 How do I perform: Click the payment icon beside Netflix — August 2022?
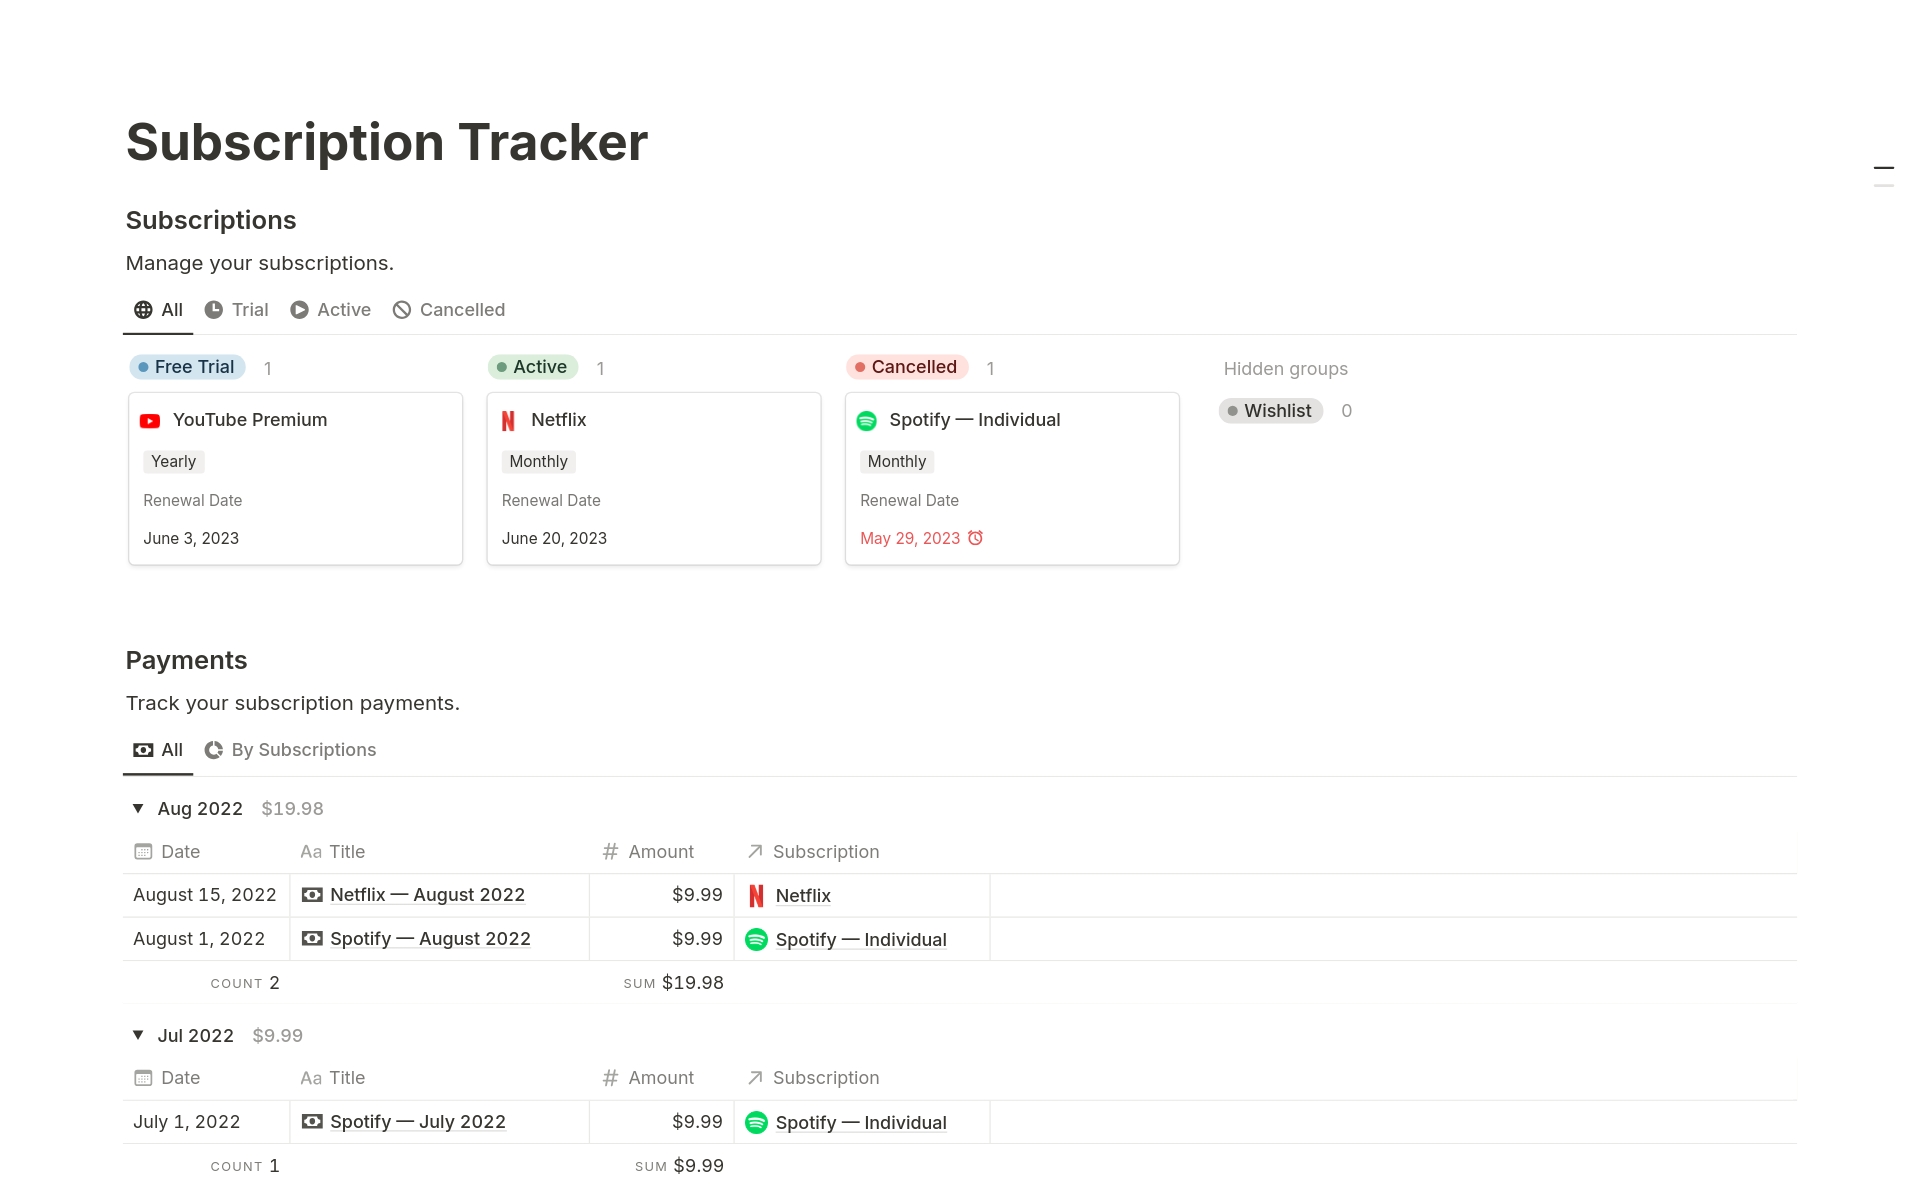pos(312,895)
